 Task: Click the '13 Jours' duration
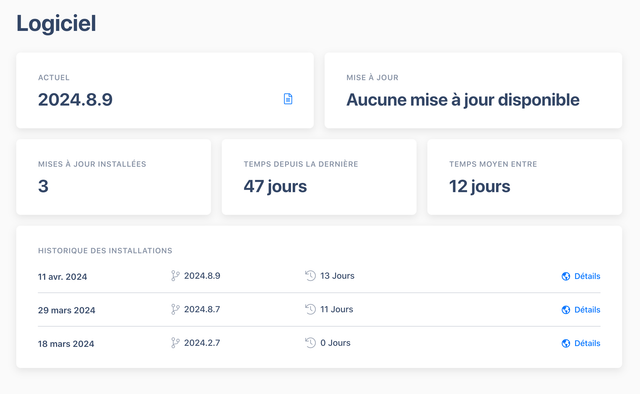[337, 276]
